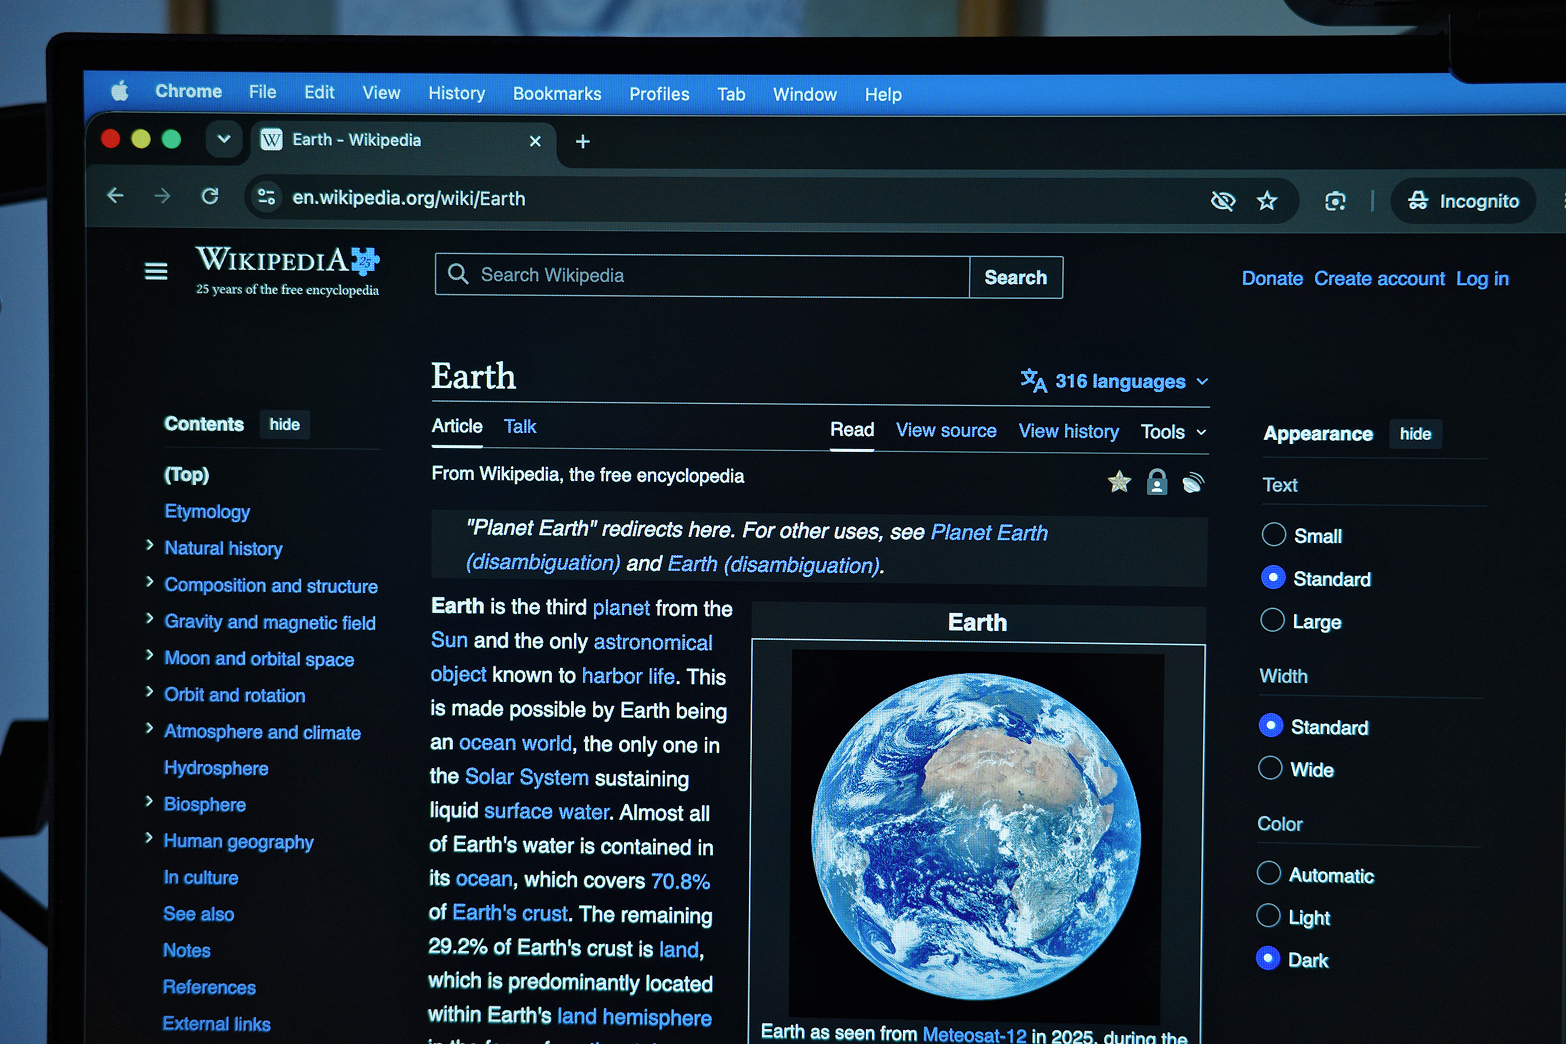Select Standard text size
Image resolution: width=1566 pixels, height=1044 pixels.
[1273, 577]
